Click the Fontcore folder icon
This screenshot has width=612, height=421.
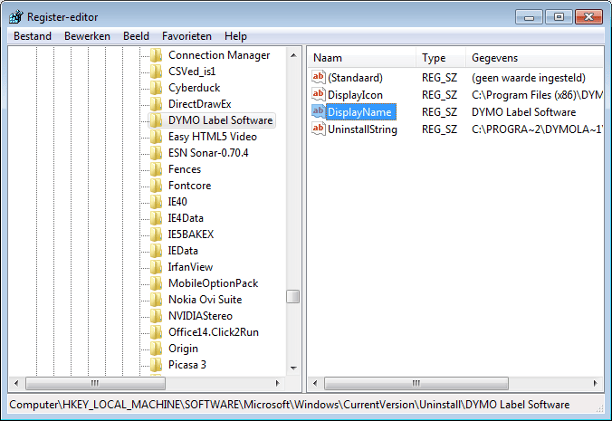click(156, 185)
